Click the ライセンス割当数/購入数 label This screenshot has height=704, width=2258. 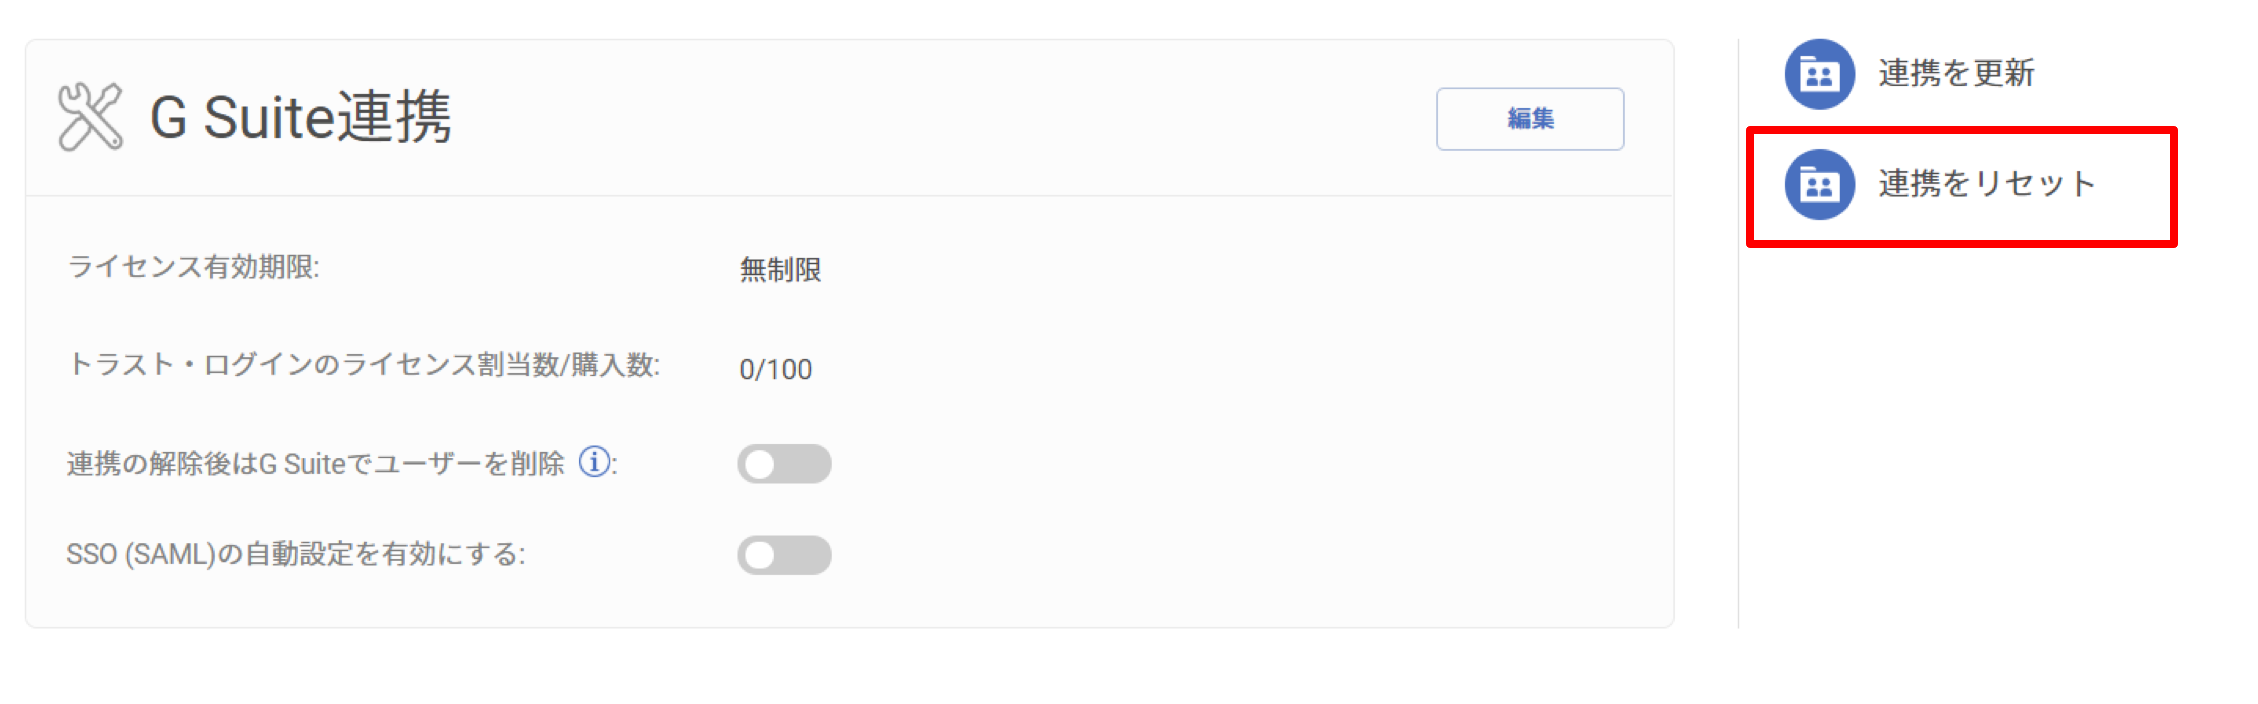pos(364,365)
